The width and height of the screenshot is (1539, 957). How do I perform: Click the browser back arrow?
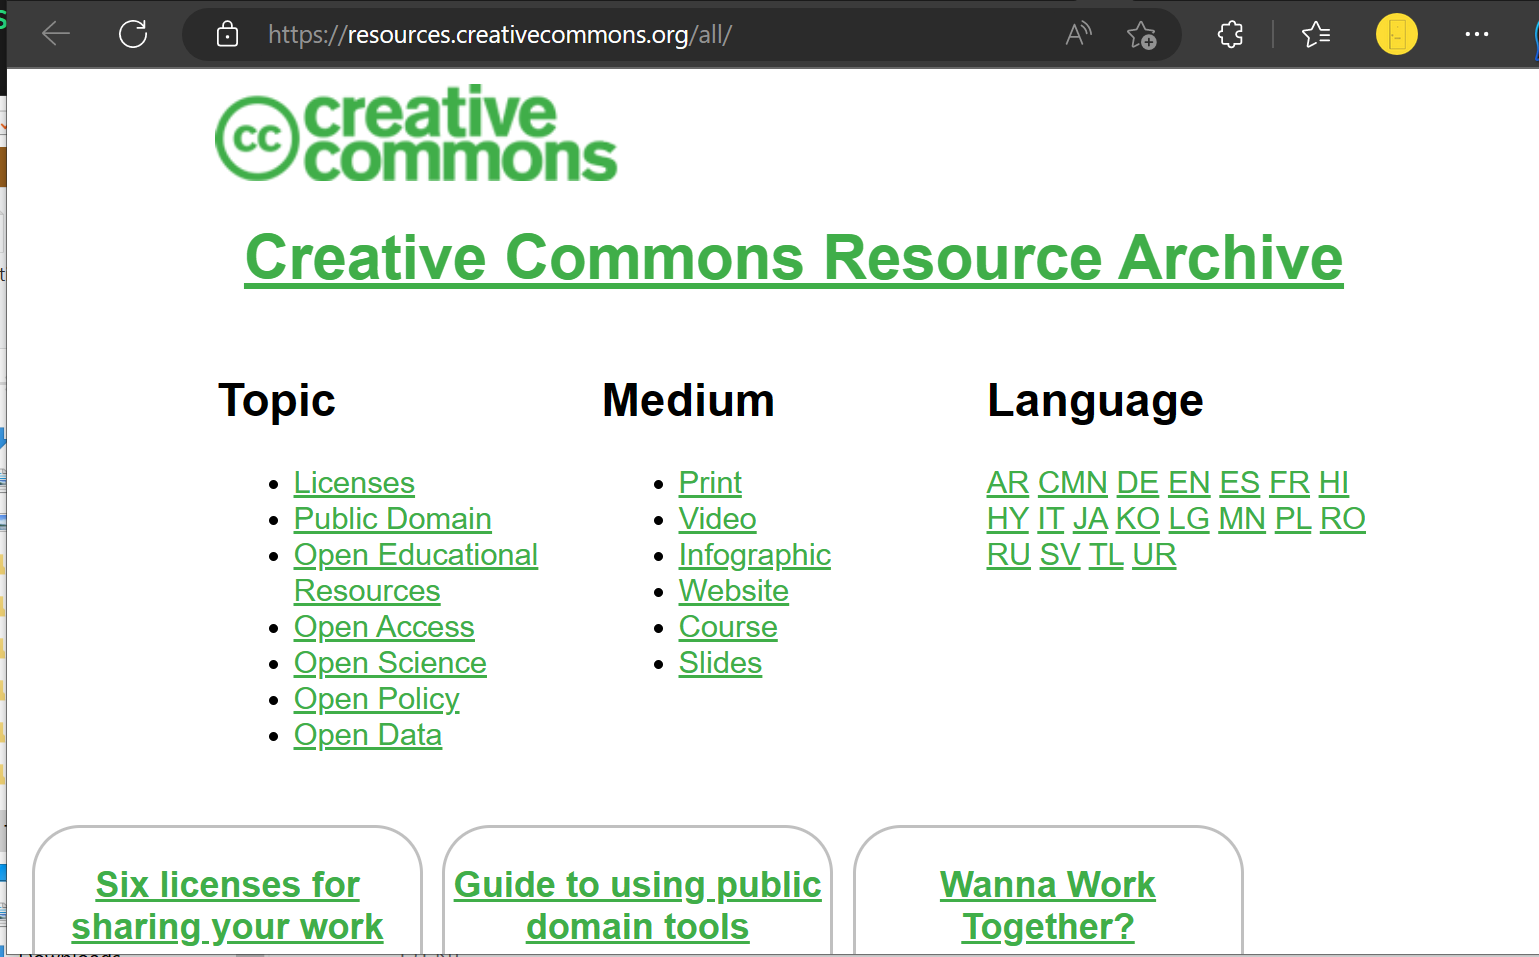pos(56,33)
